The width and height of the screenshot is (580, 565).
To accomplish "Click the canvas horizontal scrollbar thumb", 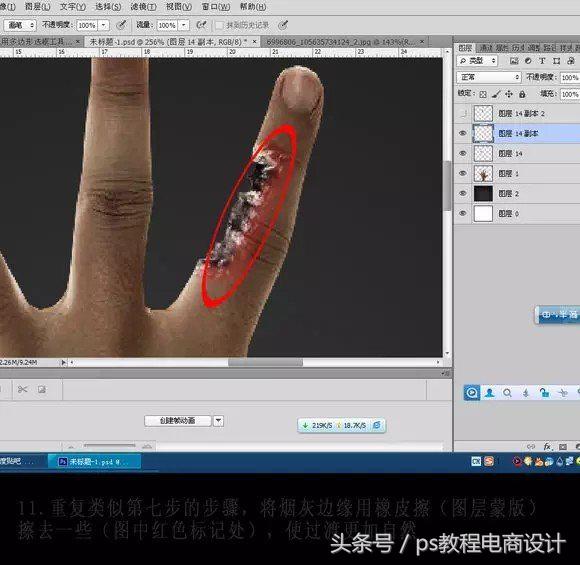I will point(265,363).
